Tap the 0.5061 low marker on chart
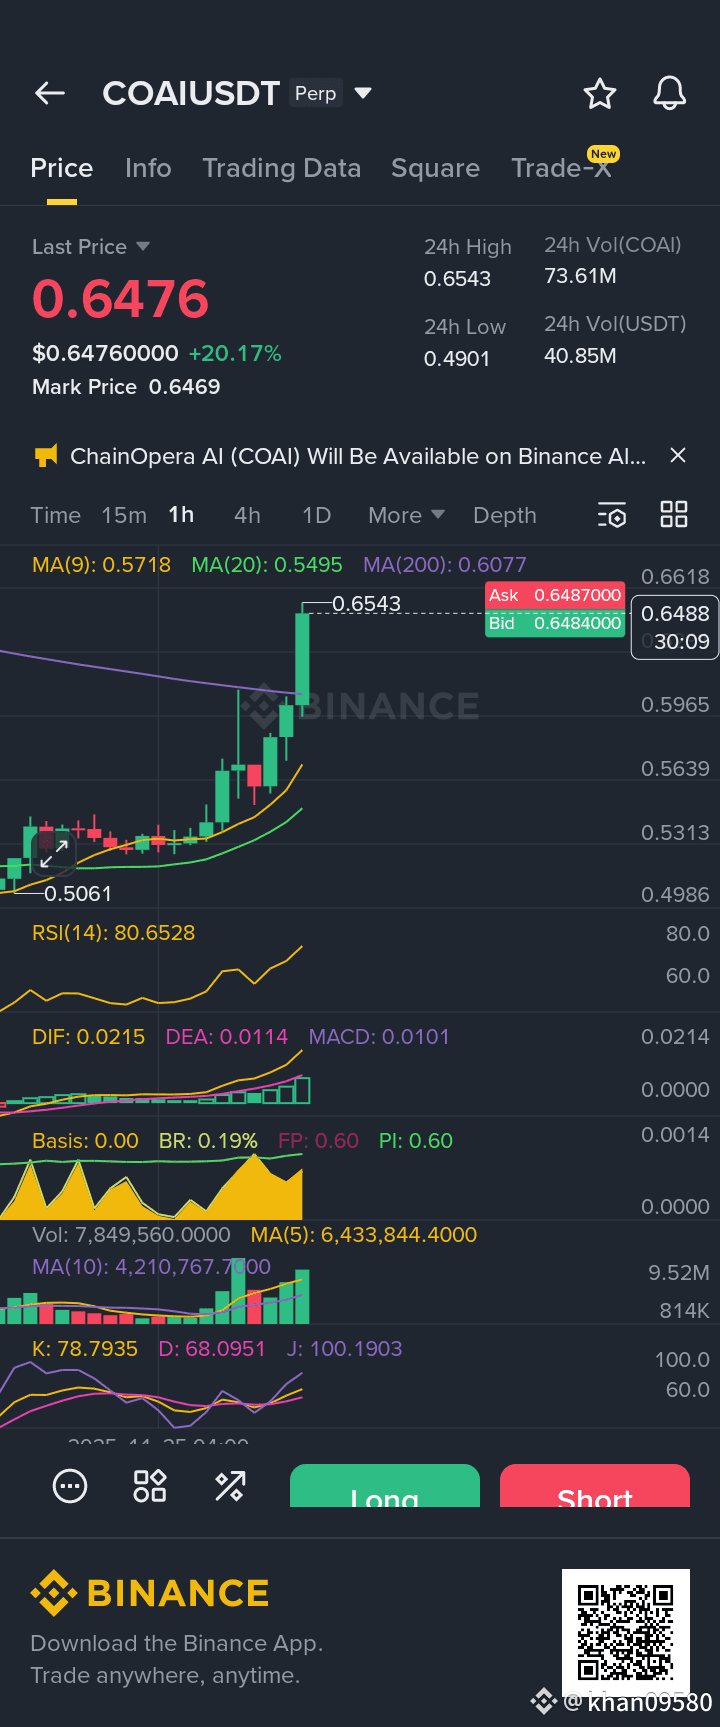This screenshot has height=1727, width=720. pyautogui.click(x=78, y=894)
